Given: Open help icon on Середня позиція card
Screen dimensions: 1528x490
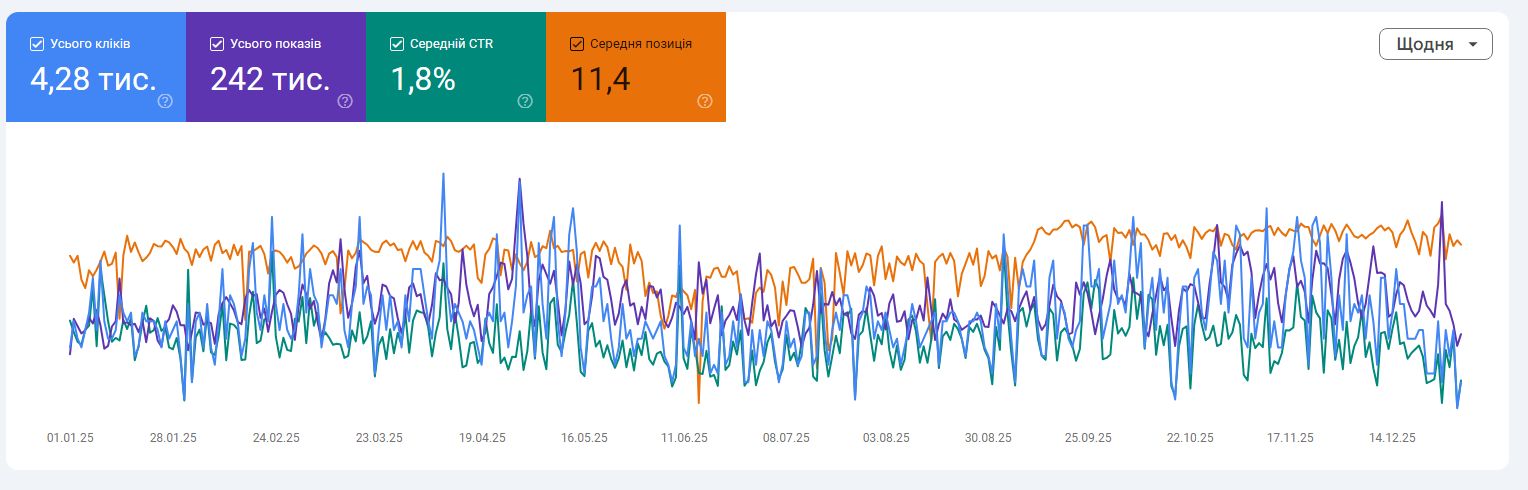Looking at the screenshot, I should (x=705, y=101).
